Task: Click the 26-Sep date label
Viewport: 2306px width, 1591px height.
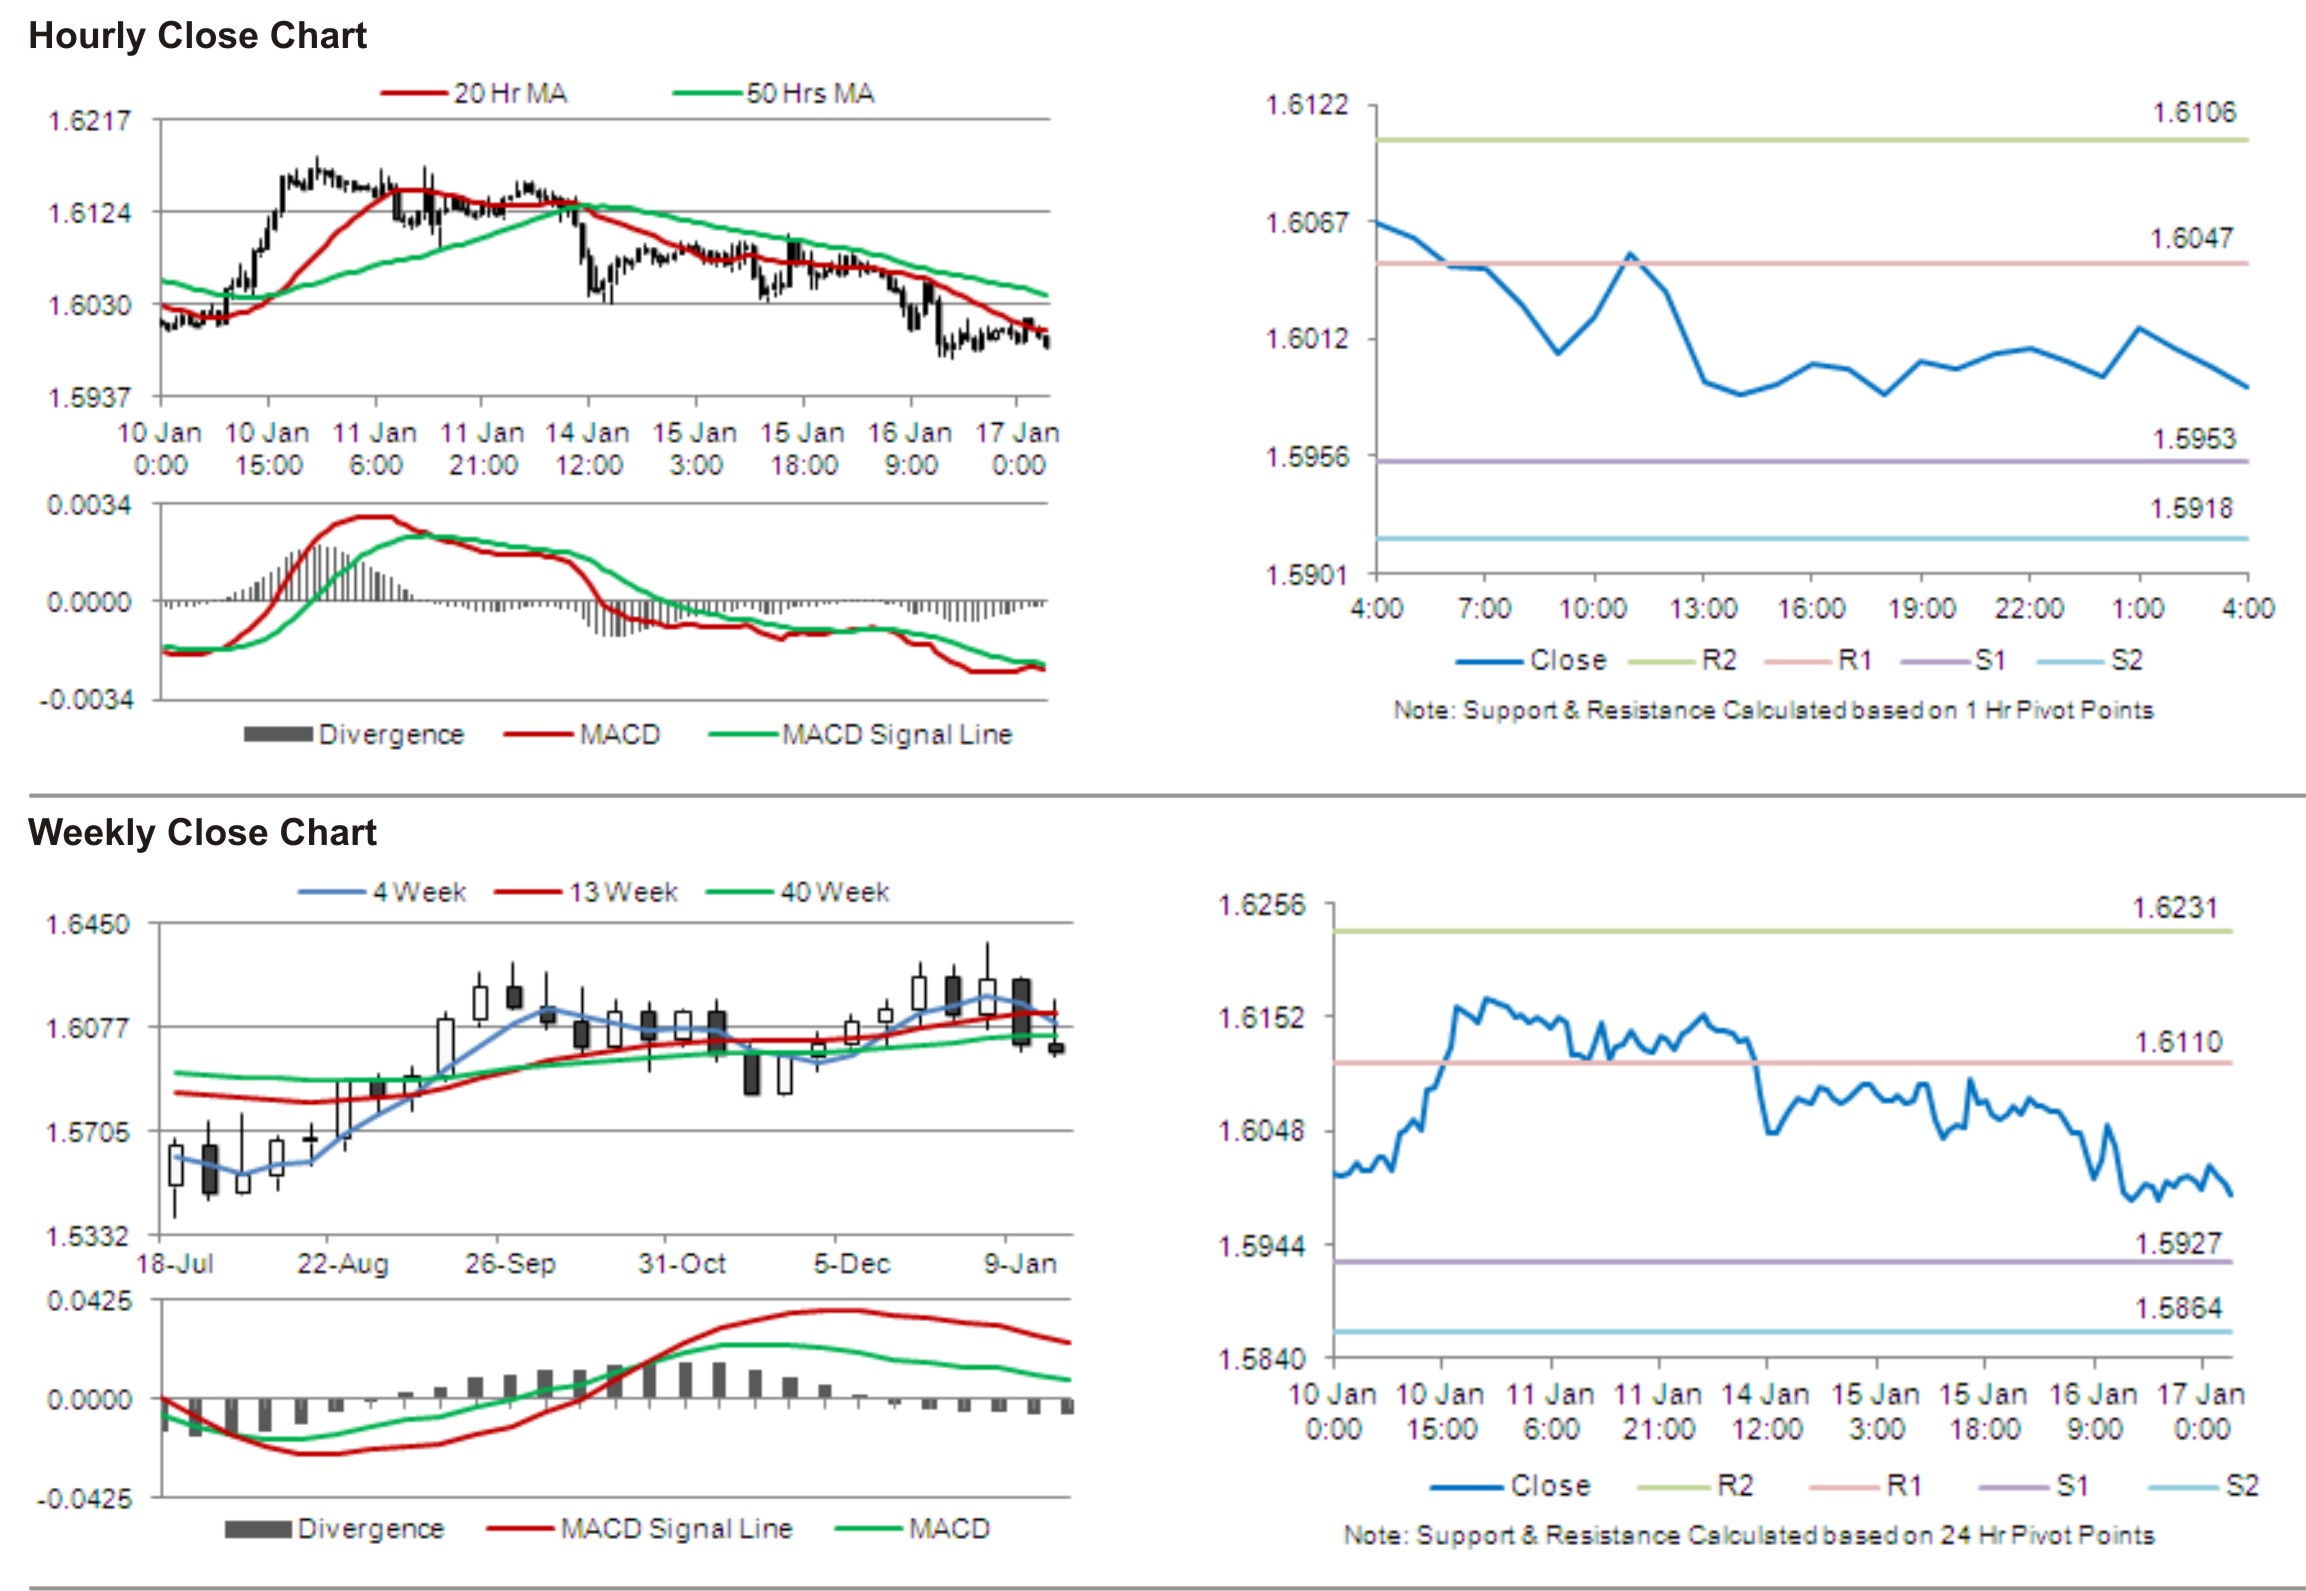Action: (510, 1264)
